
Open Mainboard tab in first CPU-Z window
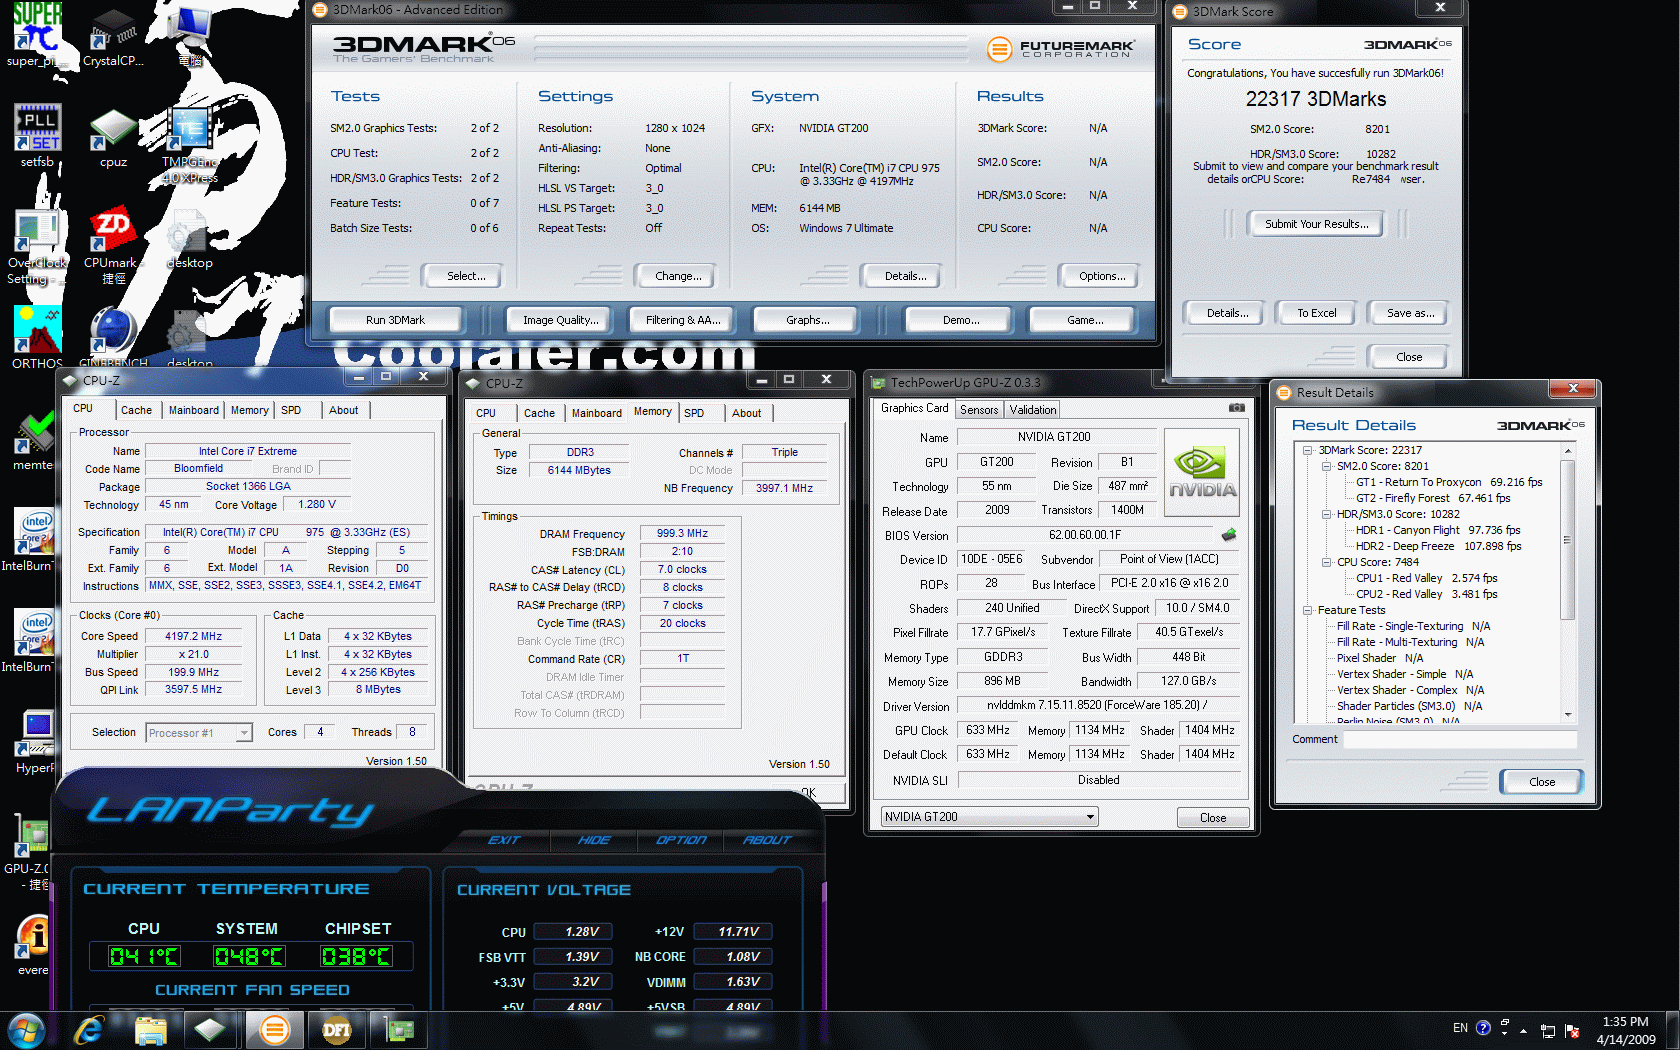pyautogui.click(x=193, y=410)
